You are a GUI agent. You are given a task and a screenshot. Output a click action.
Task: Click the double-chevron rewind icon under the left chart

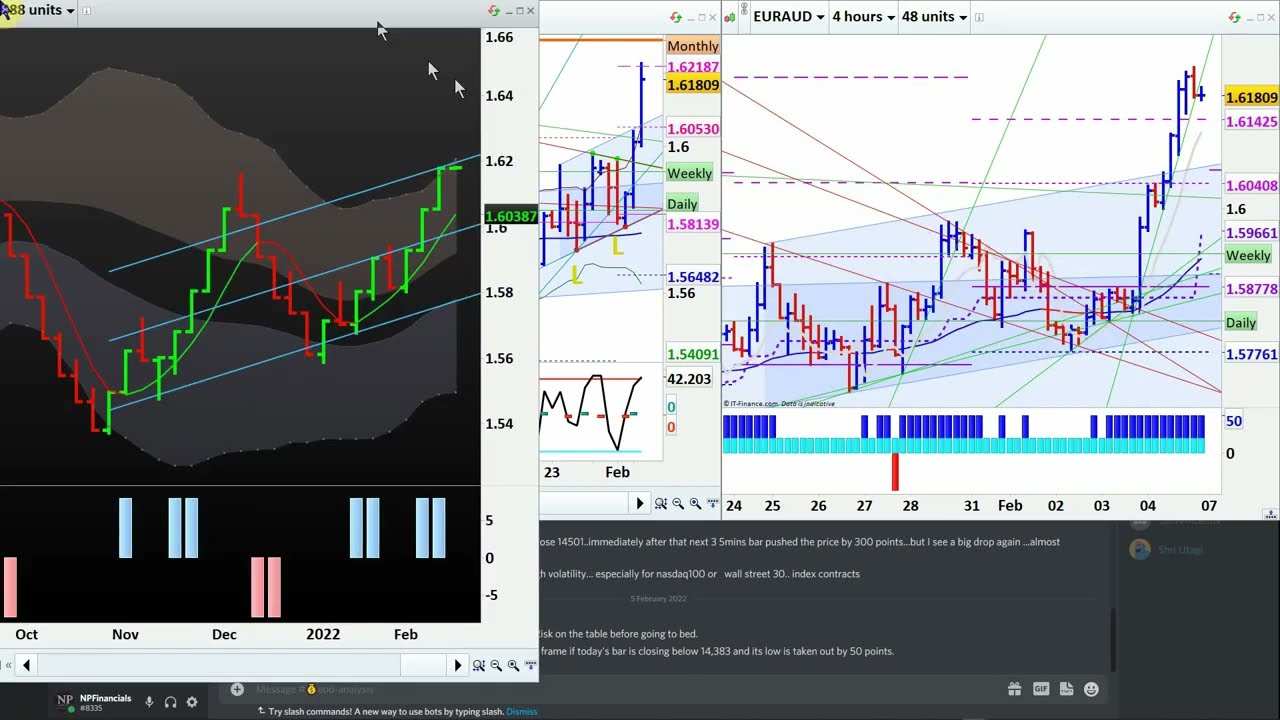pyautogui.click(x=8, y=666)
